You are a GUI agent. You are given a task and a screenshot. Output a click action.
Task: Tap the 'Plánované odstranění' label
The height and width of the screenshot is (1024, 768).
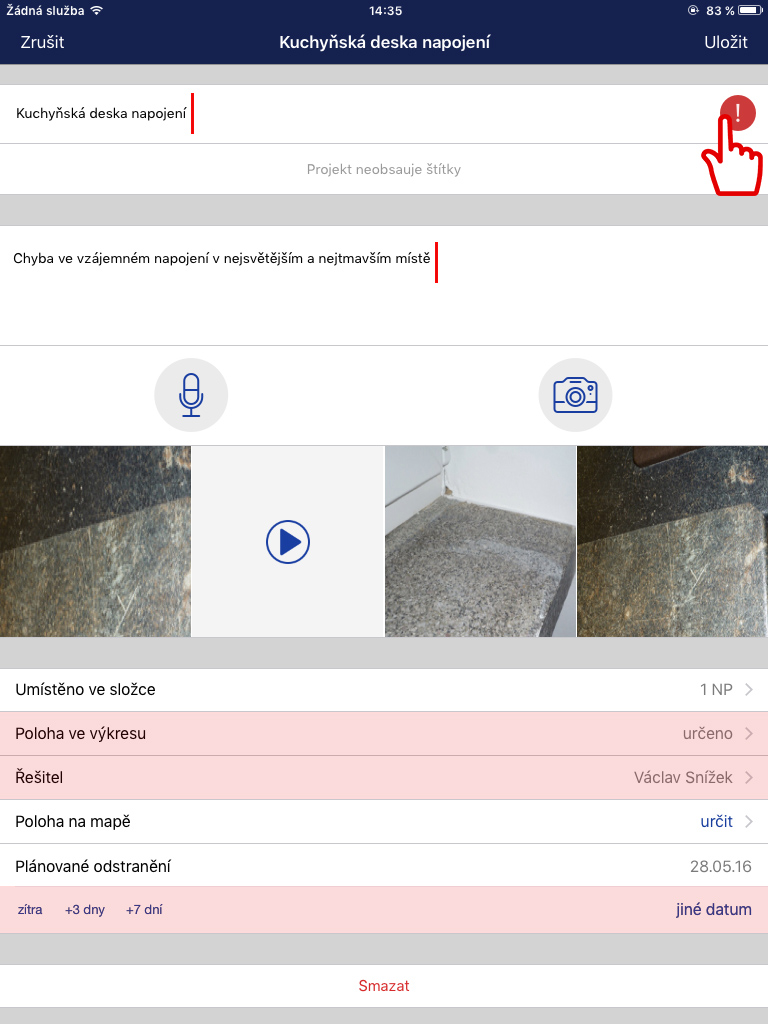pyautogui.click(x=93, y=866)
